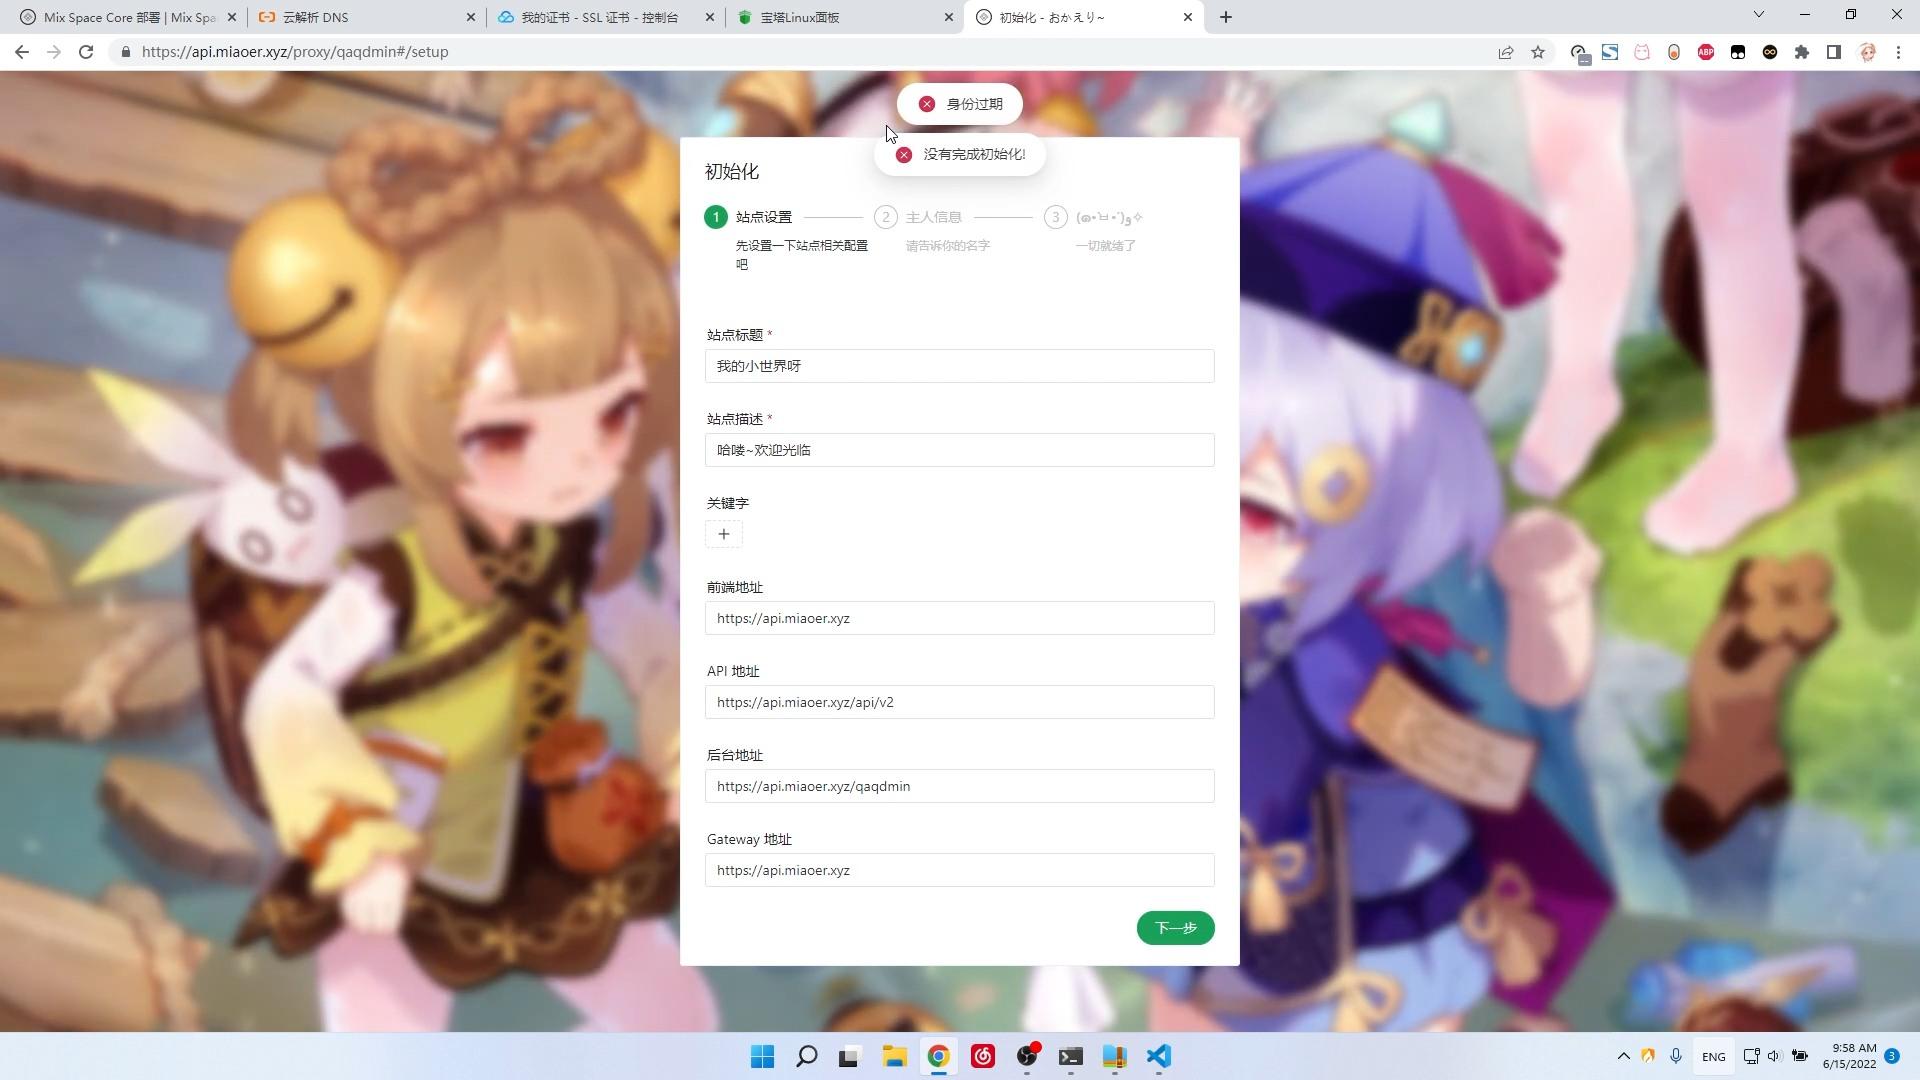
Task: Focus the 站点描述 input field
Action: tap(960, 450)
